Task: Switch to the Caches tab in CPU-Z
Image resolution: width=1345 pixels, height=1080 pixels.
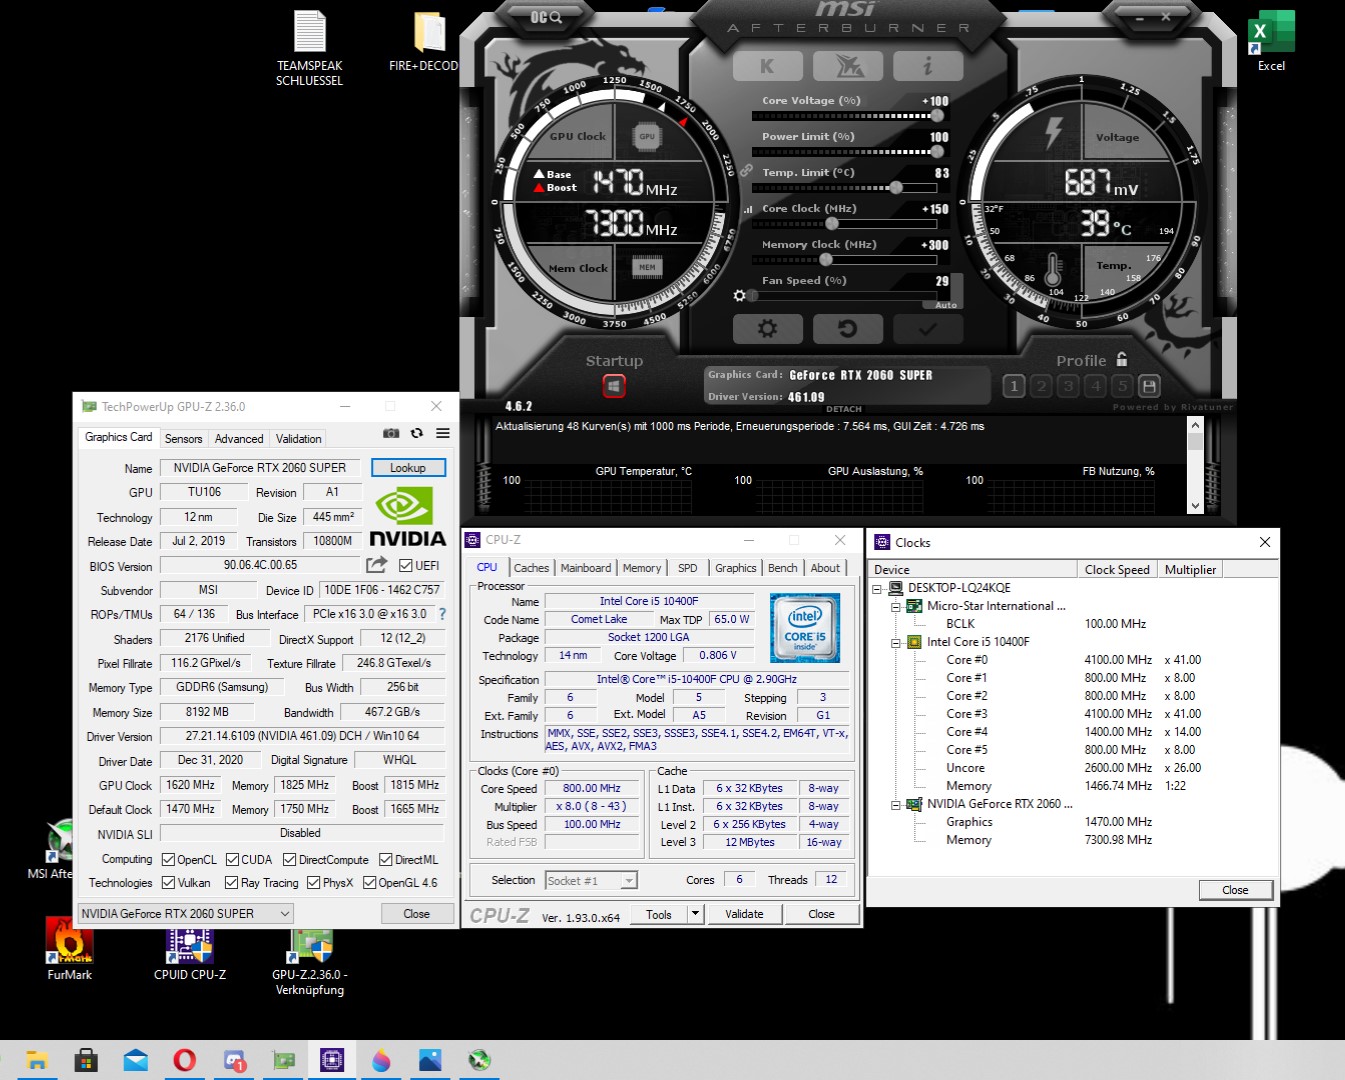Action: (x=531, y=567)
